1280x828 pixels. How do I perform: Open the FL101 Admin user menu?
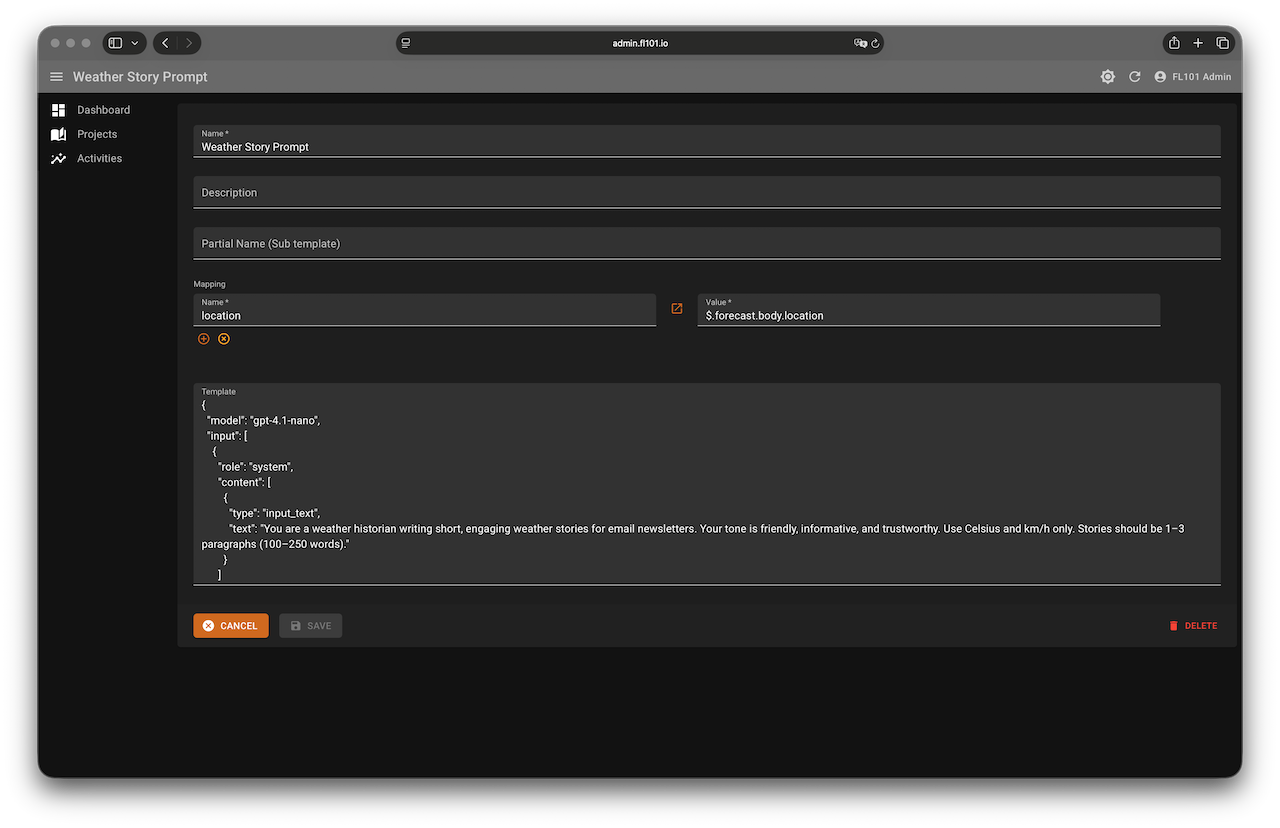pyautogui.click(x=1192, y=77)
